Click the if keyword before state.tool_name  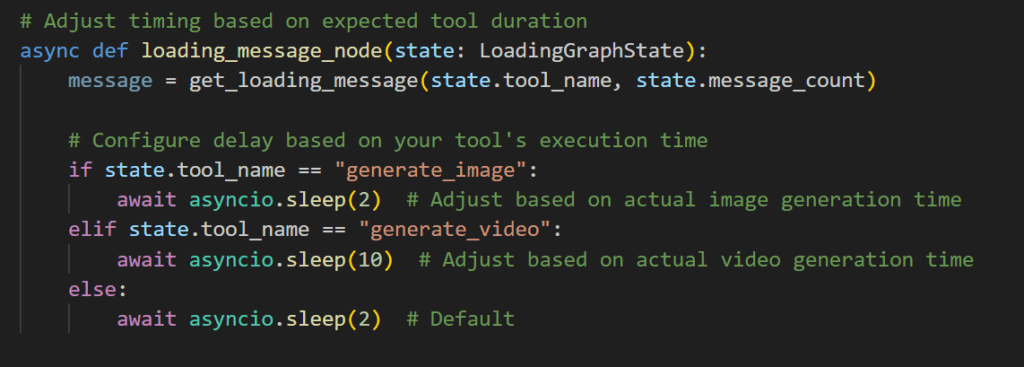point(80,170)
